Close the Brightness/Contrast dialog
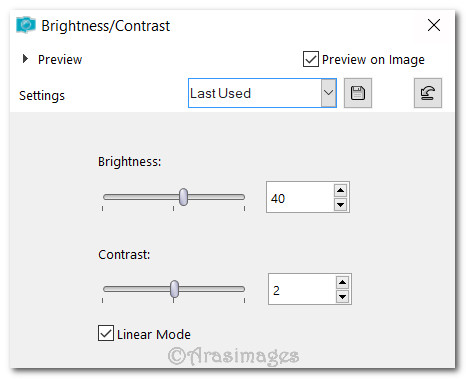The image size is (466, 379). tap(434, 25)
